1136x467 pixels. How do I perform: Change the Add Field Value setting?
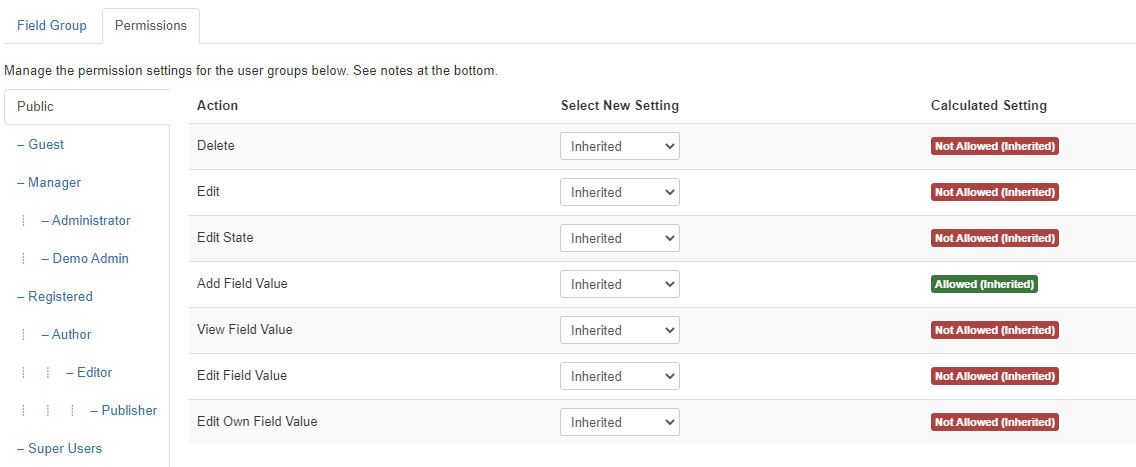(620, 284)
